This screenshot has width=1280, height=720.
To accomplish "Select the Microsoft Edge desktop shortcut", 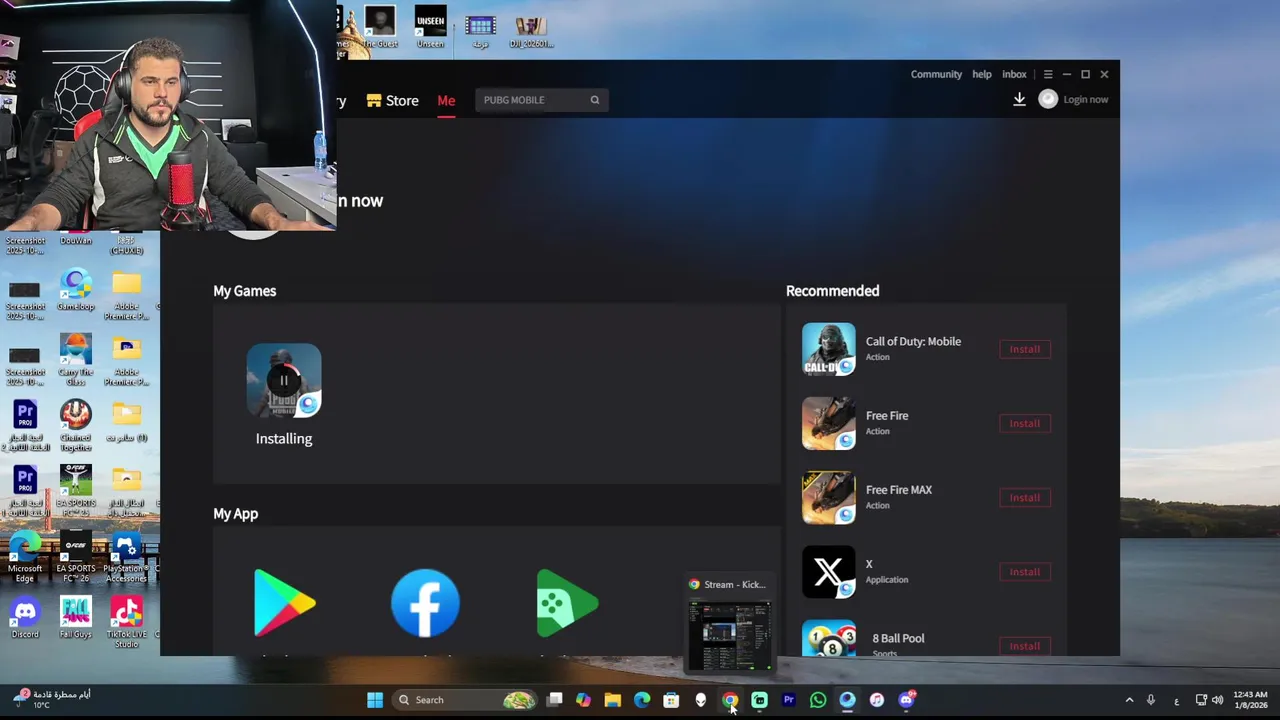I will tap(25, 558).
